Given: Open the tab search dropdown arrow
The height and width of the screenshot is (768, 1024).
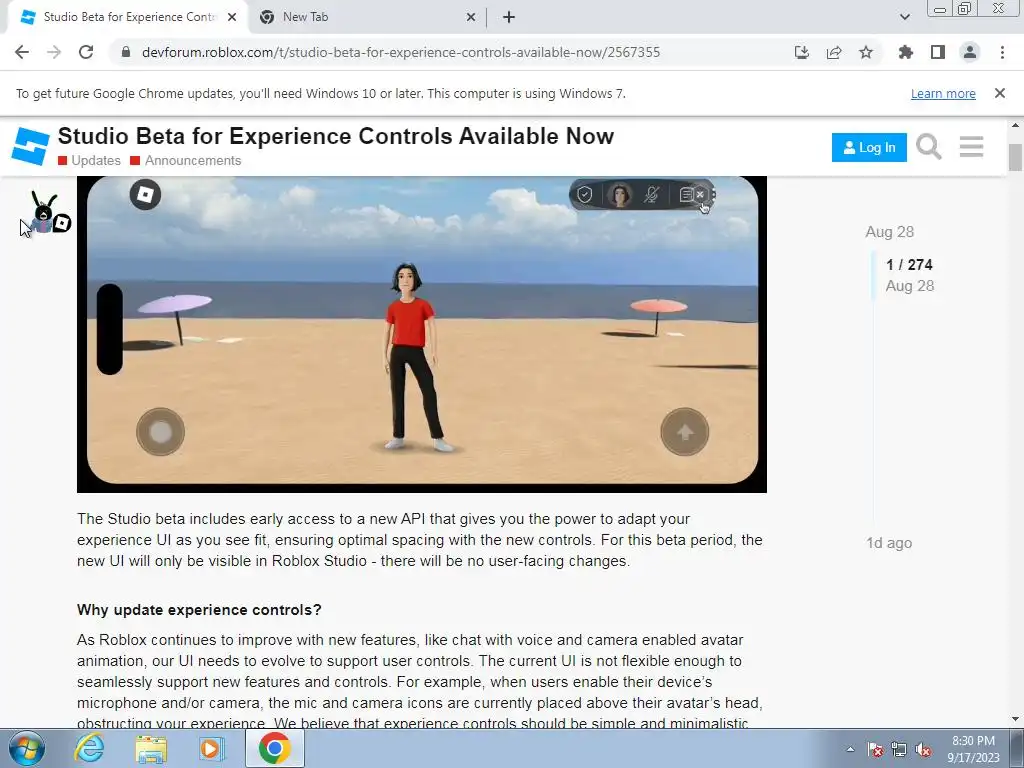Looking at the screenshot, I should click(x=904, y=17).
